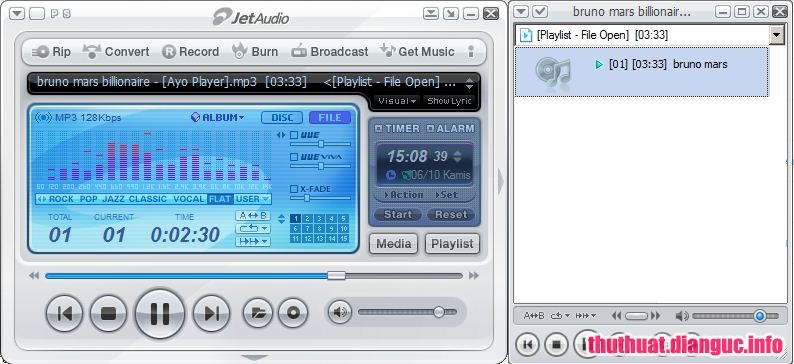Viewport: 794px width, 364px height.
Task: Open Get Music
Action: (417, 52)
